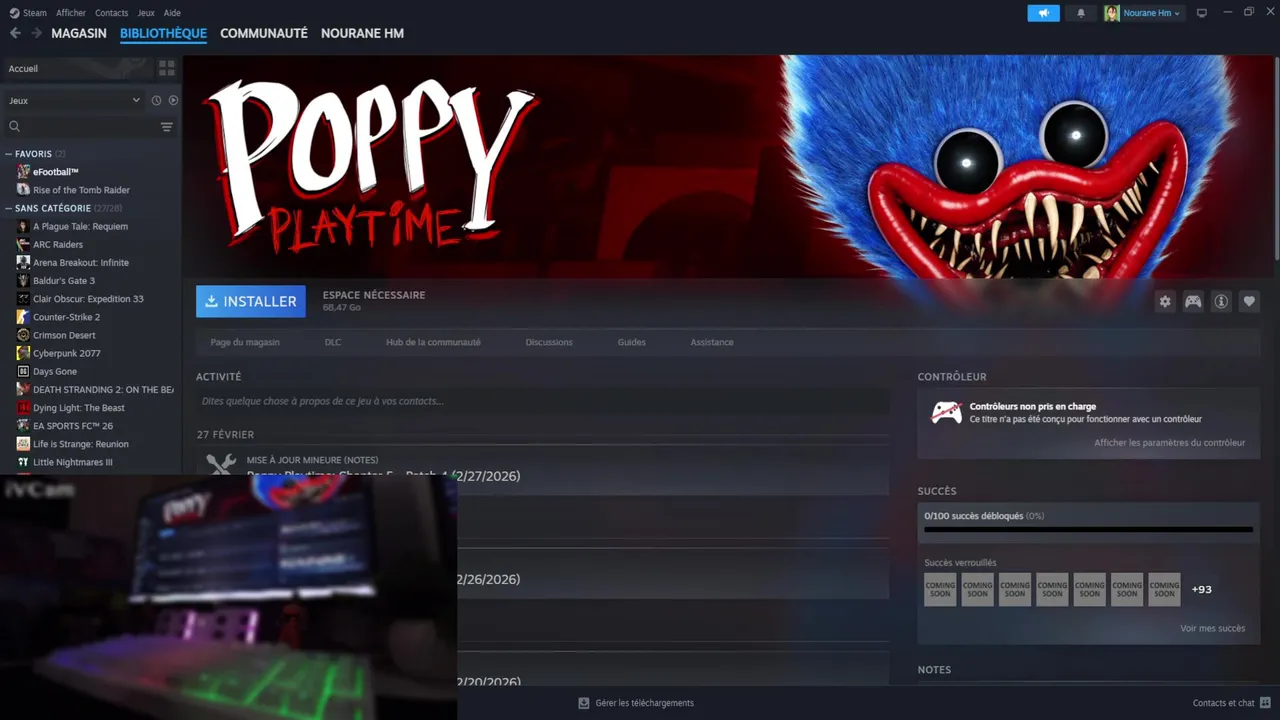Click the achievements progress bar
Viewport: 1280px width, 720px height.
1088,529
